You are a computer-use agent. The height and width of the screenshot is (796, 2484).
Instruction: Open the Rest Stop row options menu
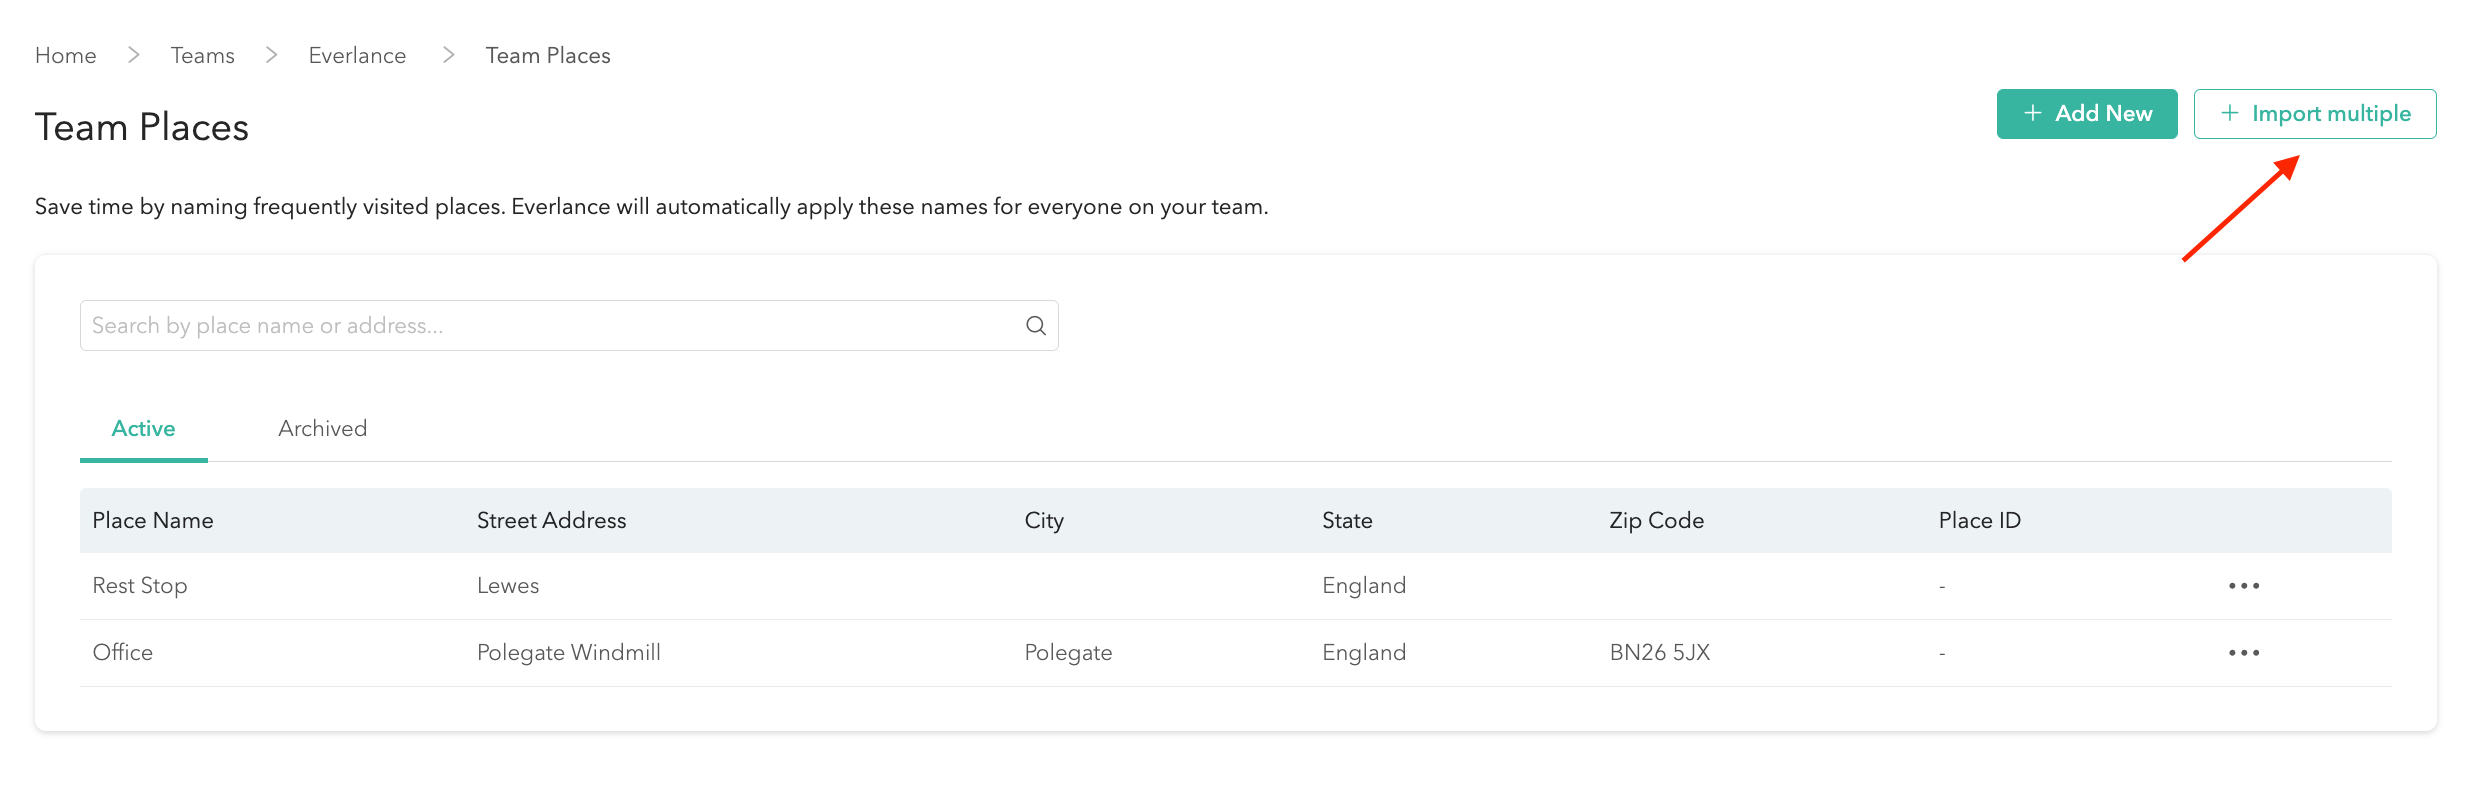point(2243,586)
